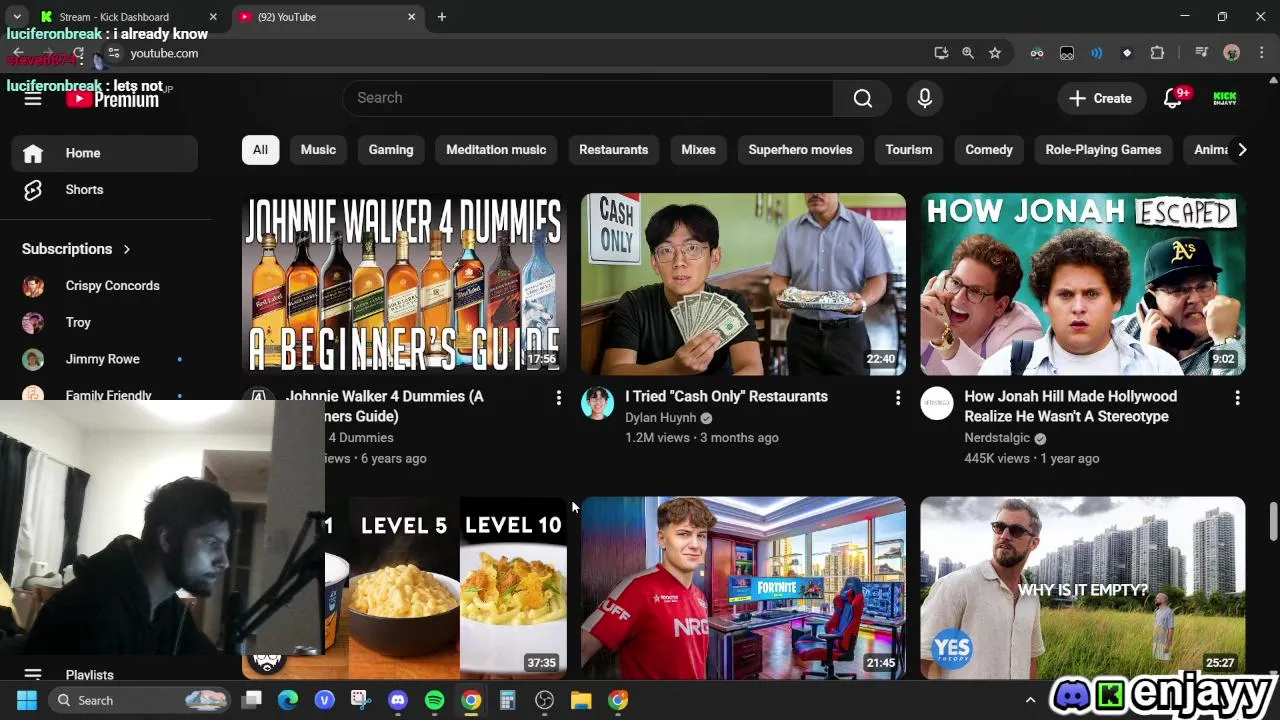Select the Superhero movies chip
The height and width of the screenshot is (720, 1280).
[800, 150]
